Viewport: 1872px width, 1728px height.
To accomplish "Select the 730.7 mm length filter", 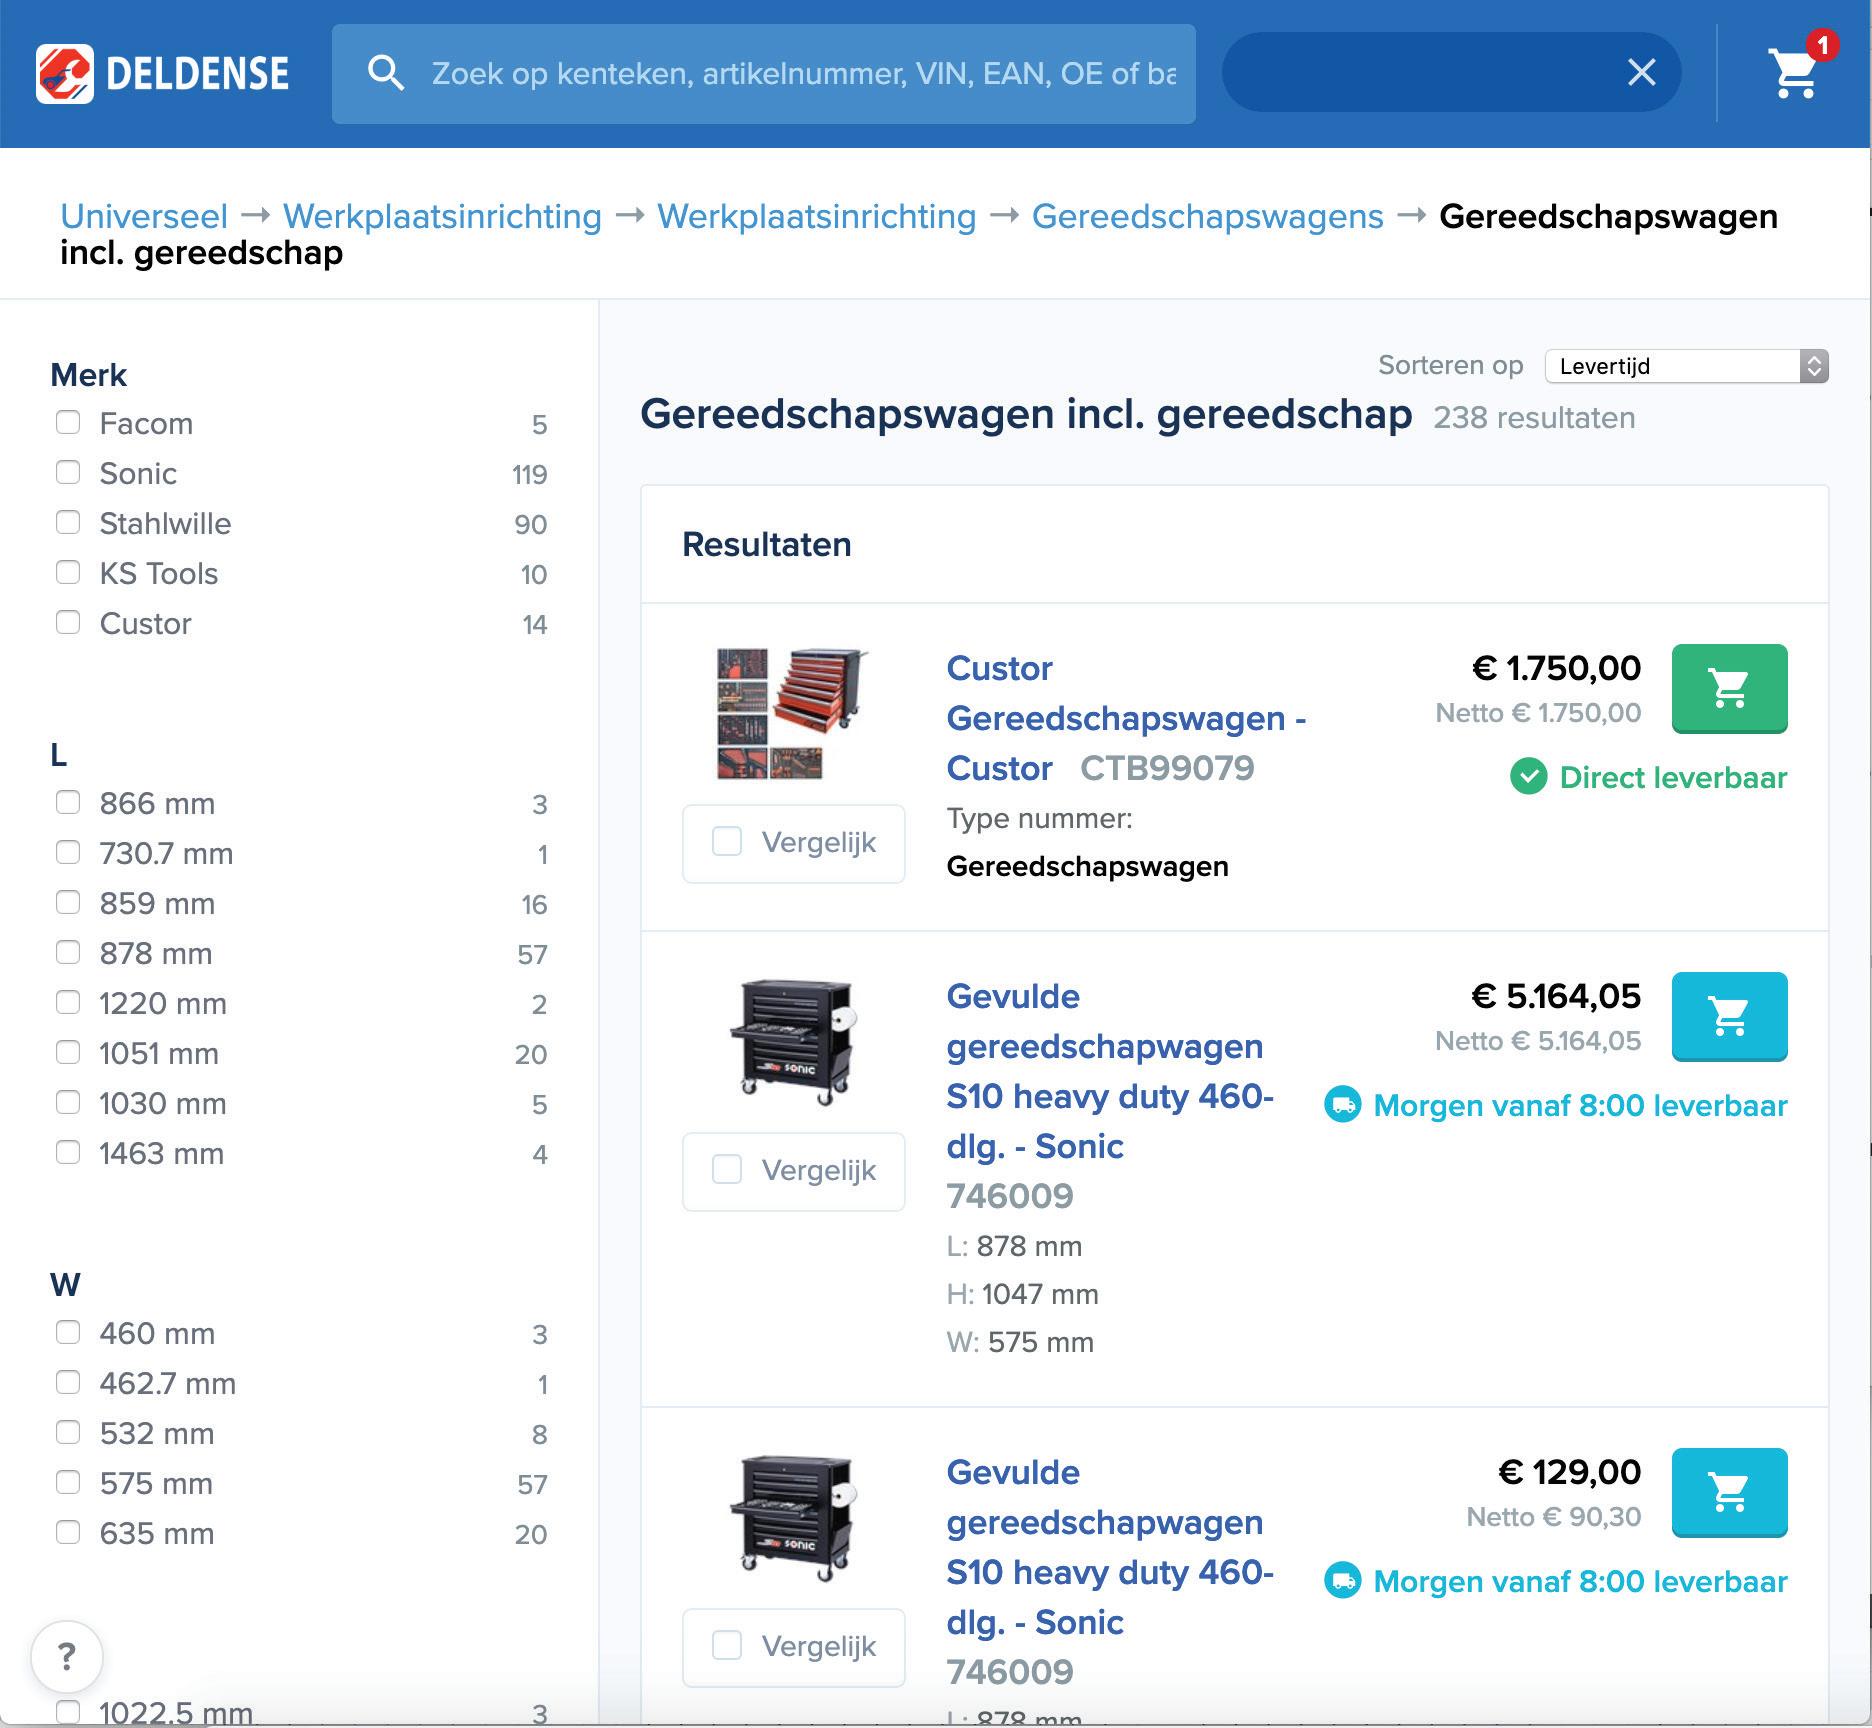I will click(x=68, y=852).
